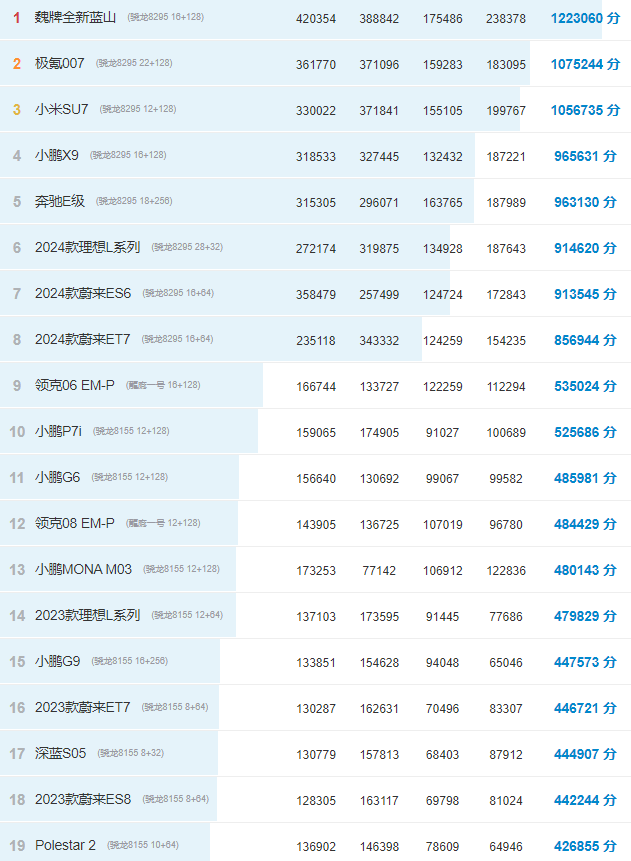Open the Polestar 2 entry

point(65,846)
